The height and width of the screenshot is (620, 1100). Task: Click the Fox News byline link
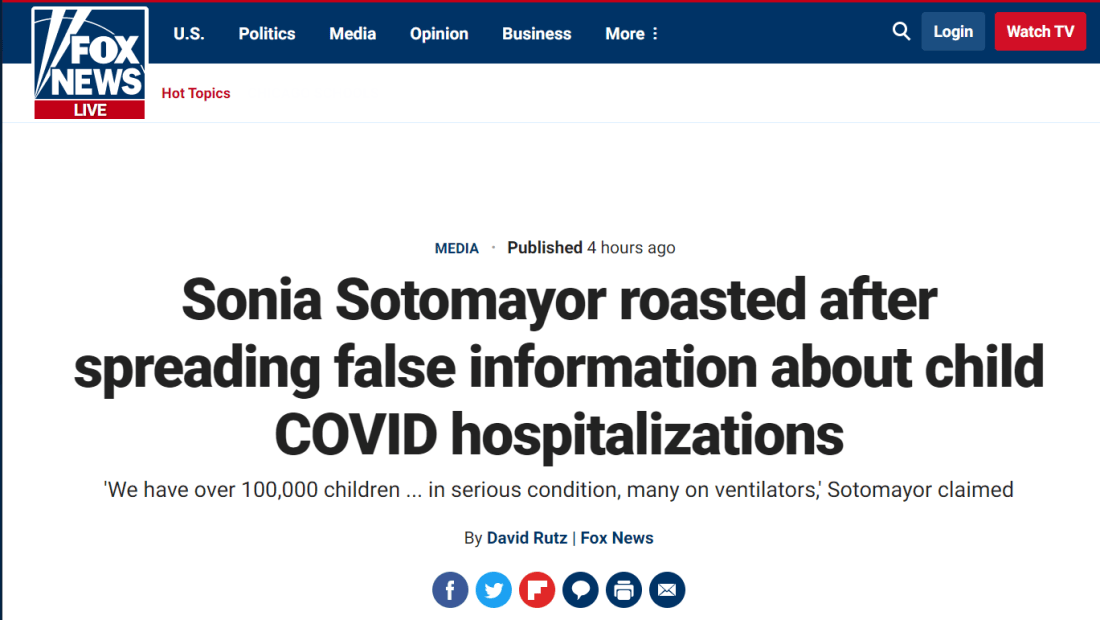617,538
